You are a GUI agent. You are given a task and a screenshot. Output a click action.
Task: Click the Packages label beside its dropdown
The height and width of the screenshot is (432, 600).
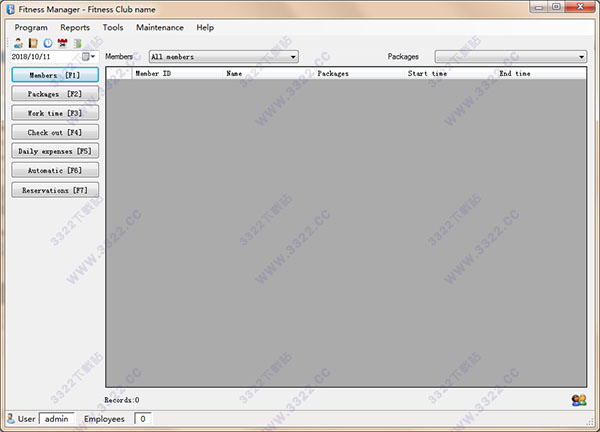(x=403, y=57)
